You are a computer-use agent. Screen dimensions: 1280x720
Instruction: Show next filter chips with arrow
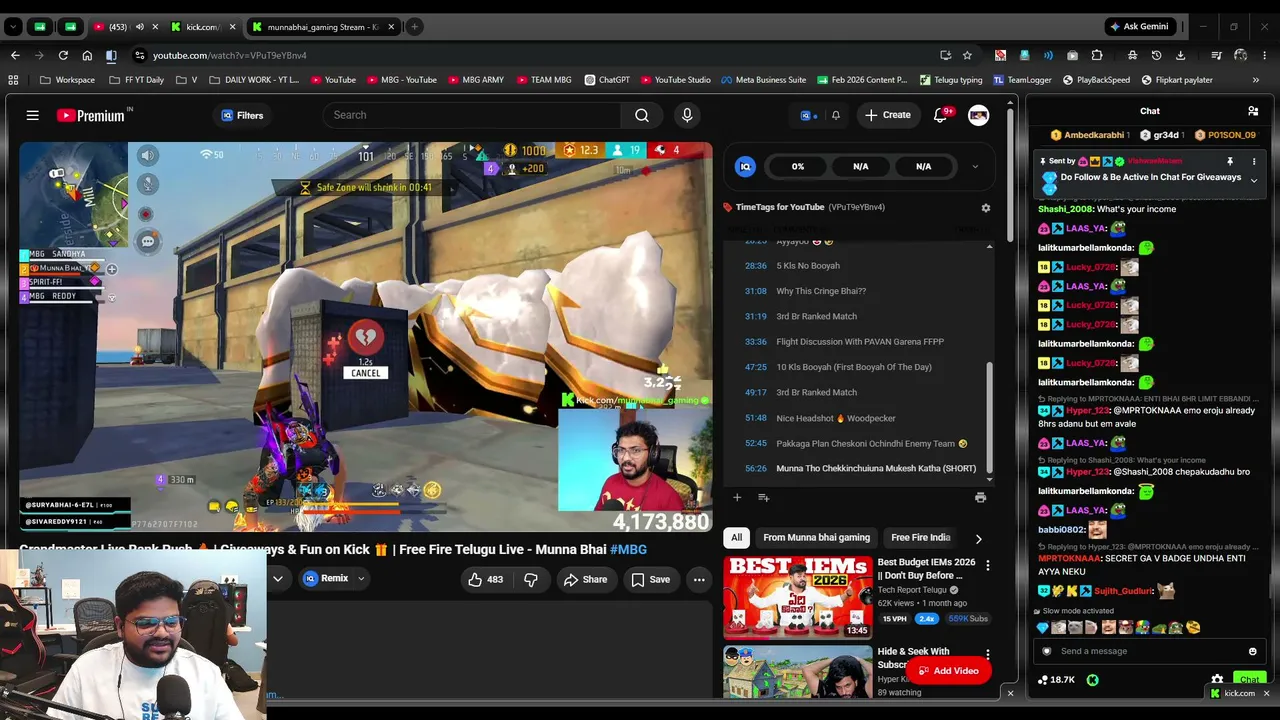(x=978, y=538)
